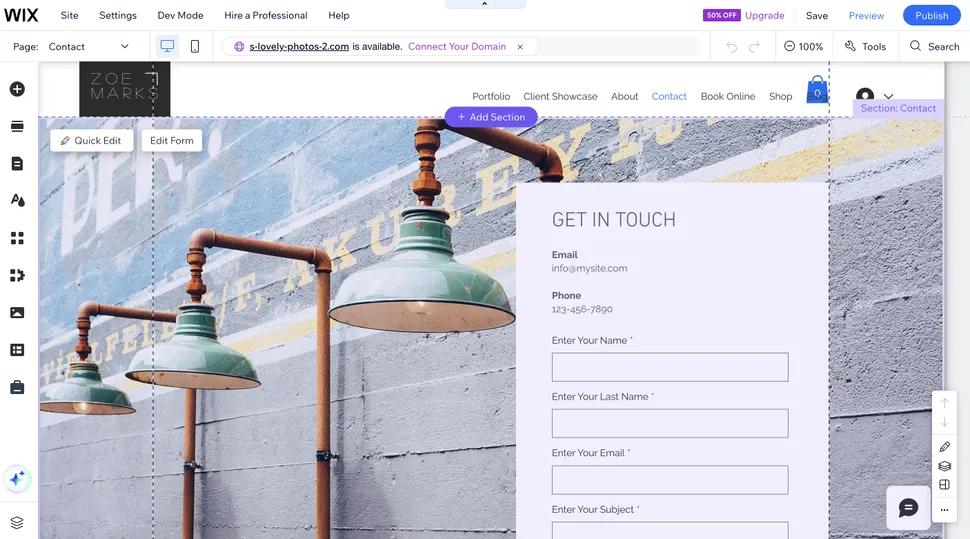Open the Site Design droplet icon
This screenshot has width=970, height=539.
[x=17, y=200]
